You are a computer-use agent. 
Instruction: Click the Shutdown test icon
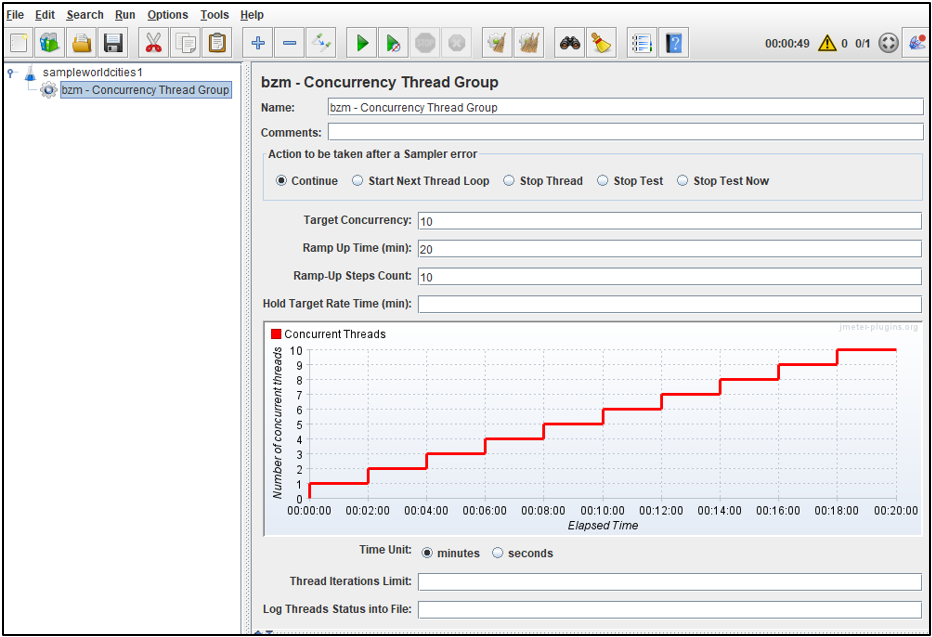point(456,43)
